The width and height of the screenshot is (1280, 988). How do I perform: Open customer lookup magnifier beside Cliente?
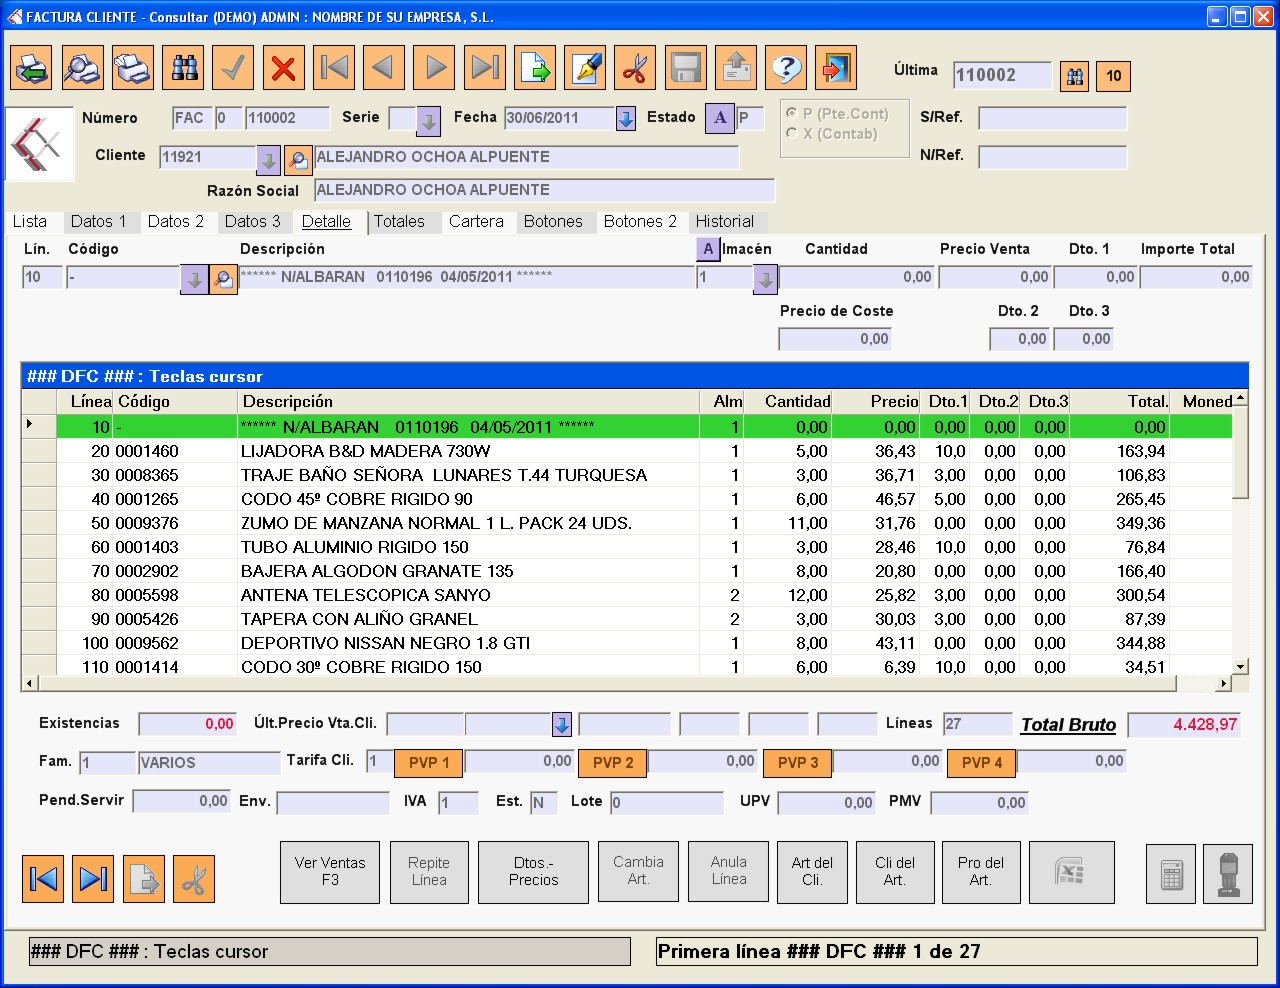click(297, 159)
